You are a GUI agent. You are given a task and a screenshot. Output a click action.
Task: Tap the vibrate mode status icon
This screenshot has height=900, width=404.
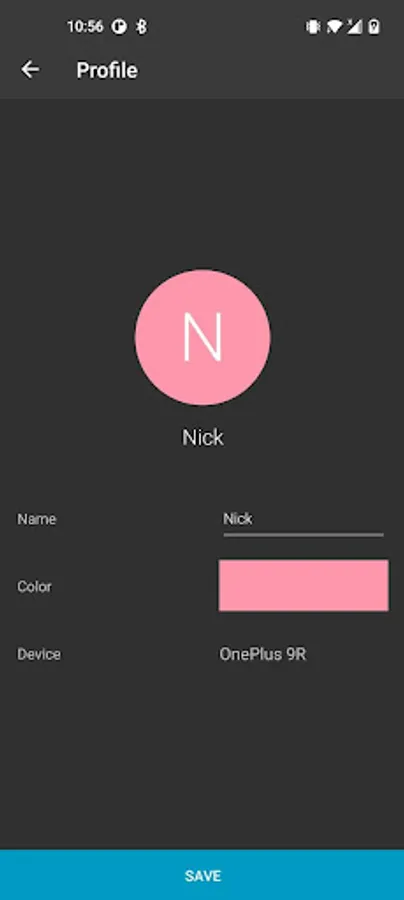[313, 26]
